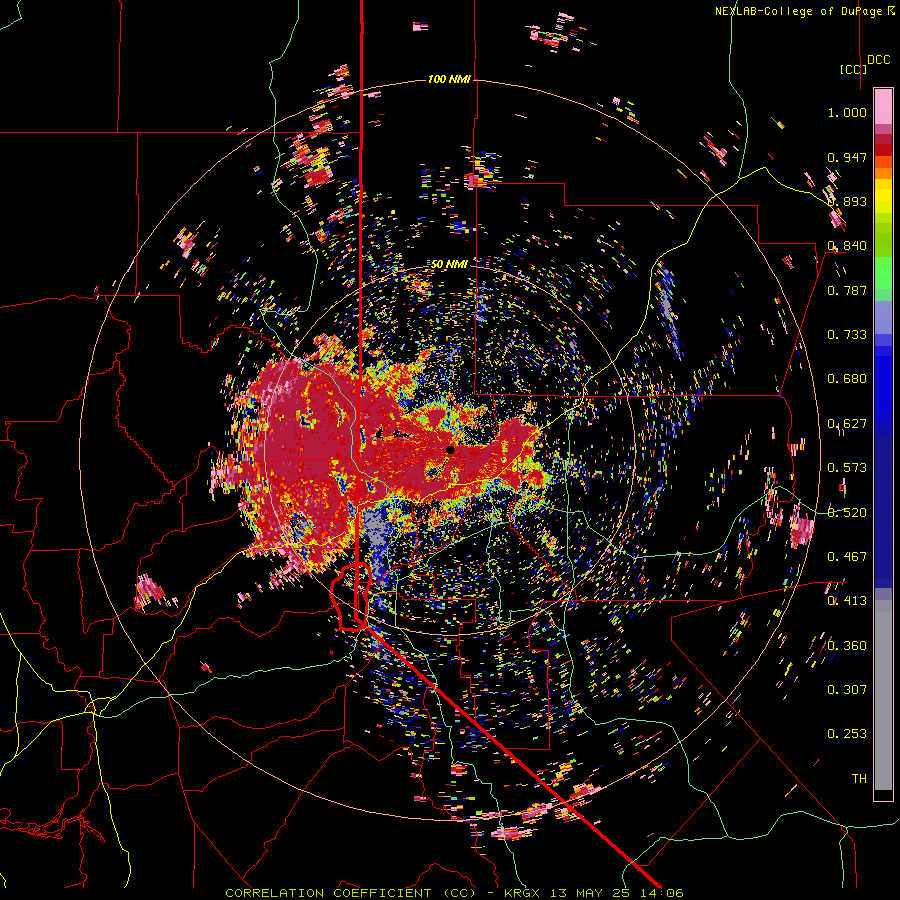Select the 0.520 legend value
900x900 pixels.
847,513
